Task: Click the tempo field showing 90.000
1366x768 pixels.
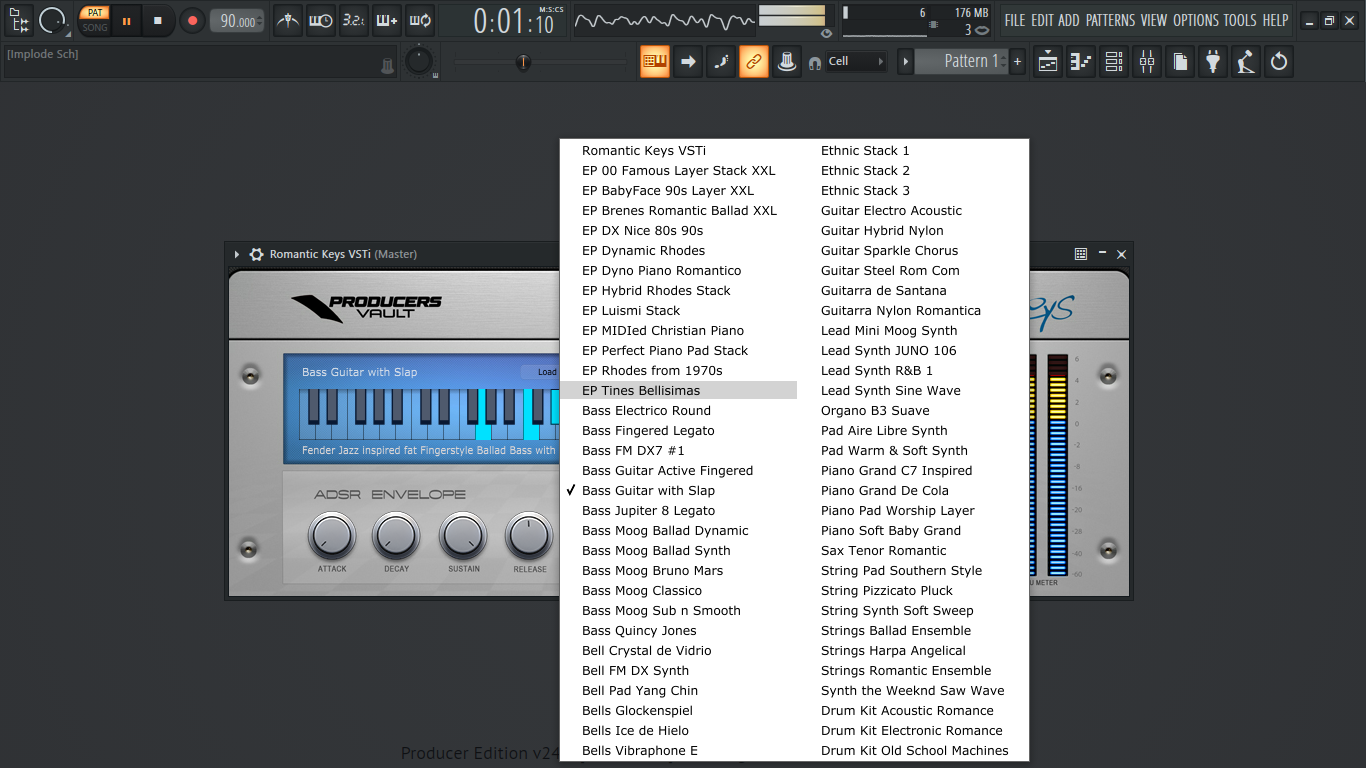Action: [238, 20]
